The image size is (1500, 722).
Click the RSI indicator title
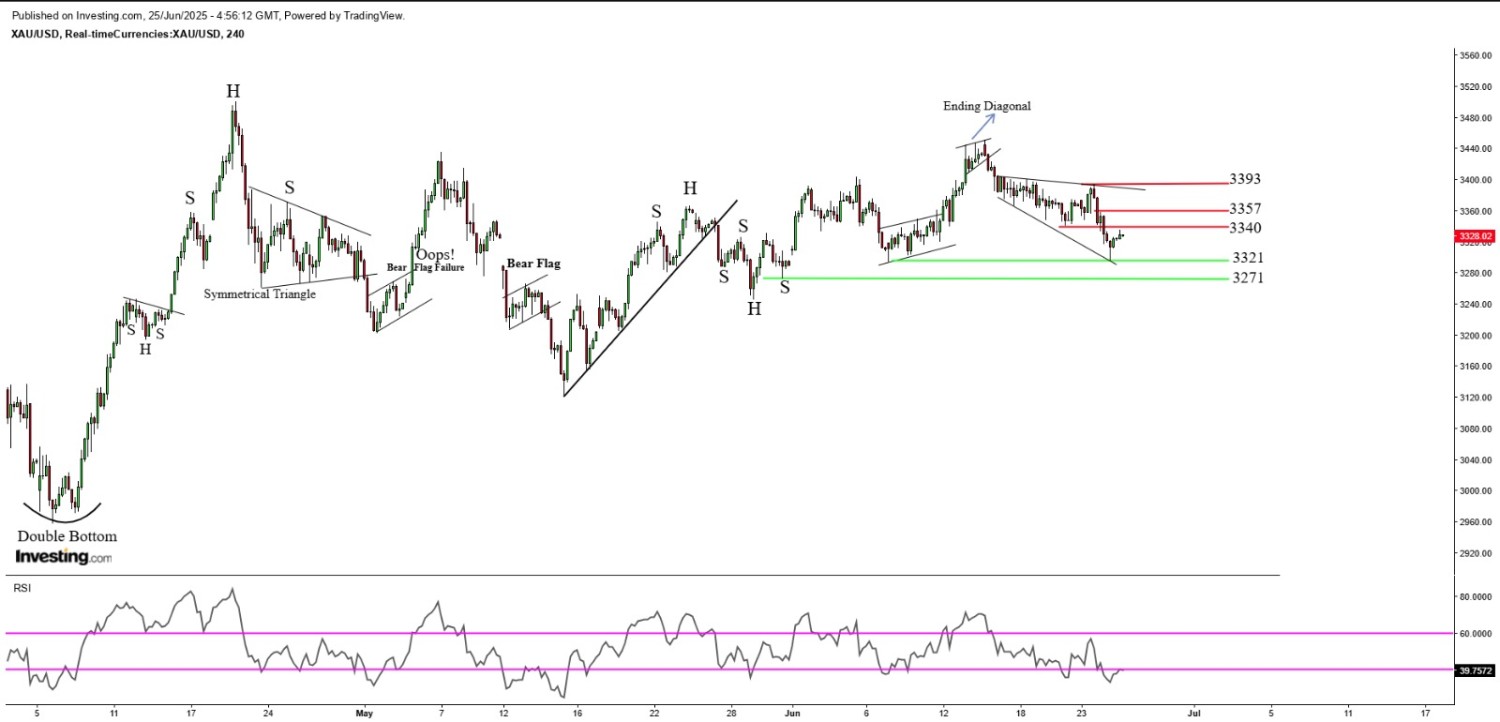21,588
